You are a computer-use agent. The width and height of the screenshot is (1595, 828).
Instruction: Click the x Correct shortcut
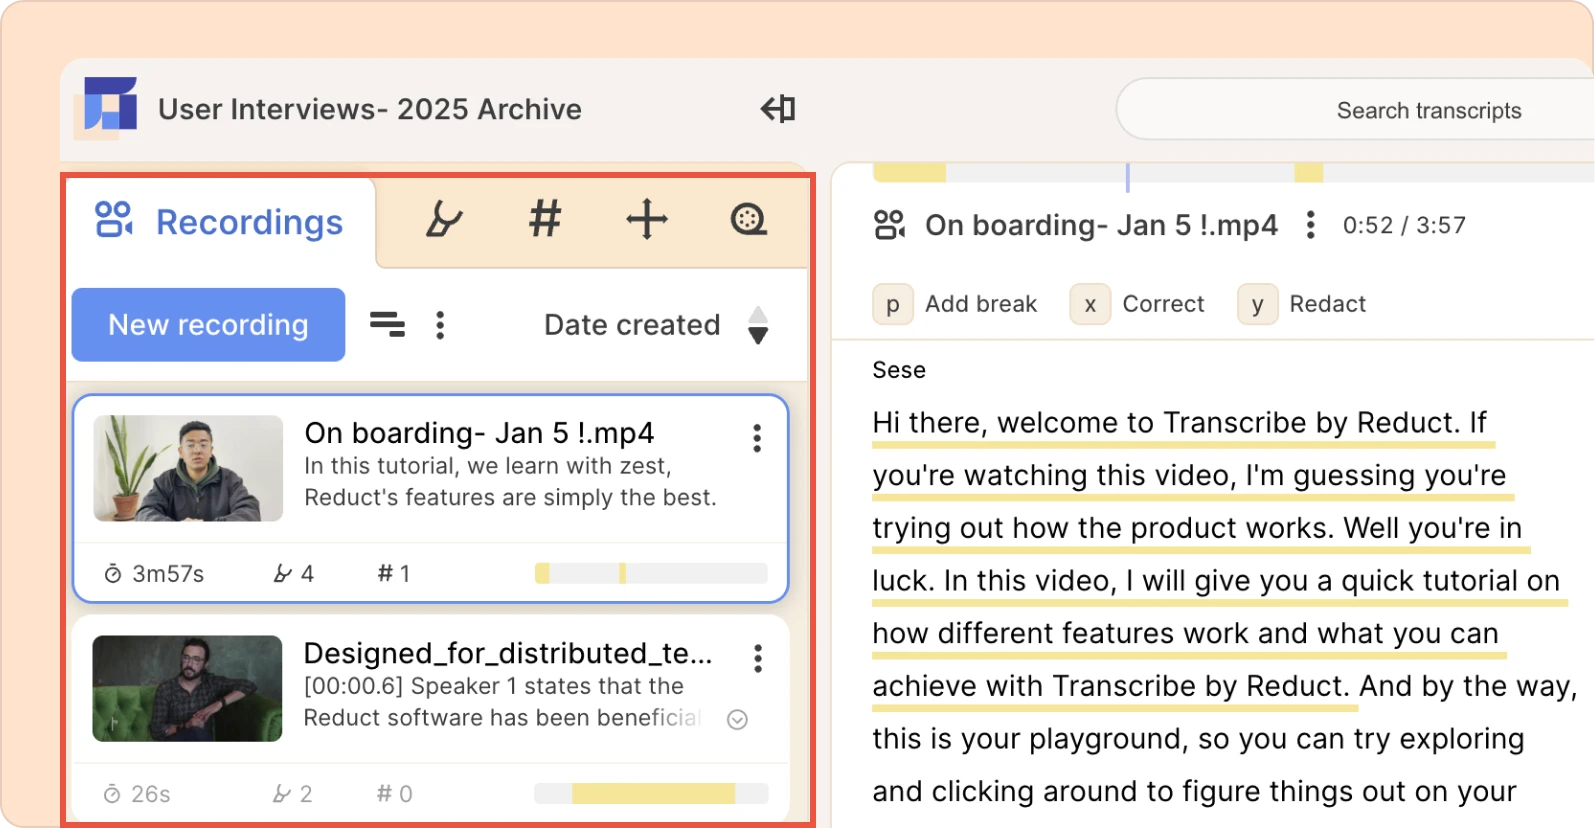tap(1138, 304)
